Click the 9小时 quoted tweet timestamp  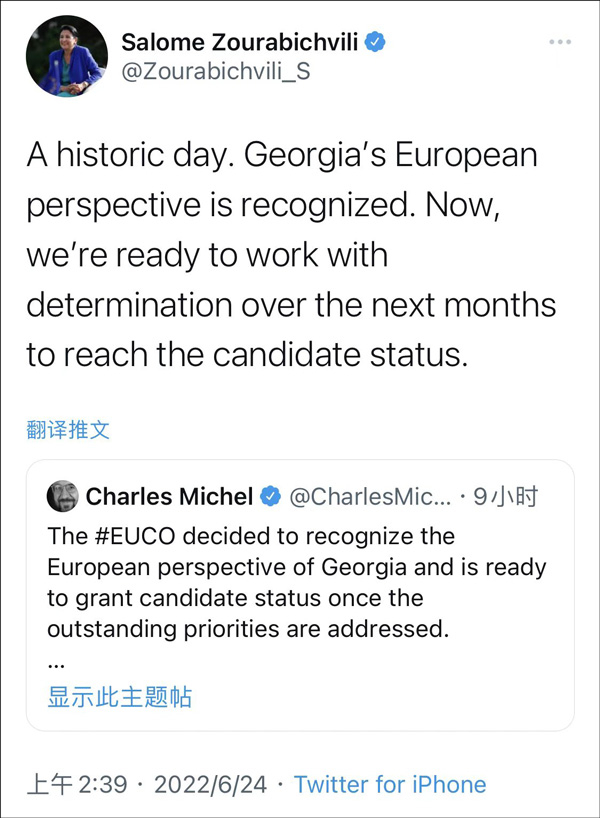coord(507,496)
